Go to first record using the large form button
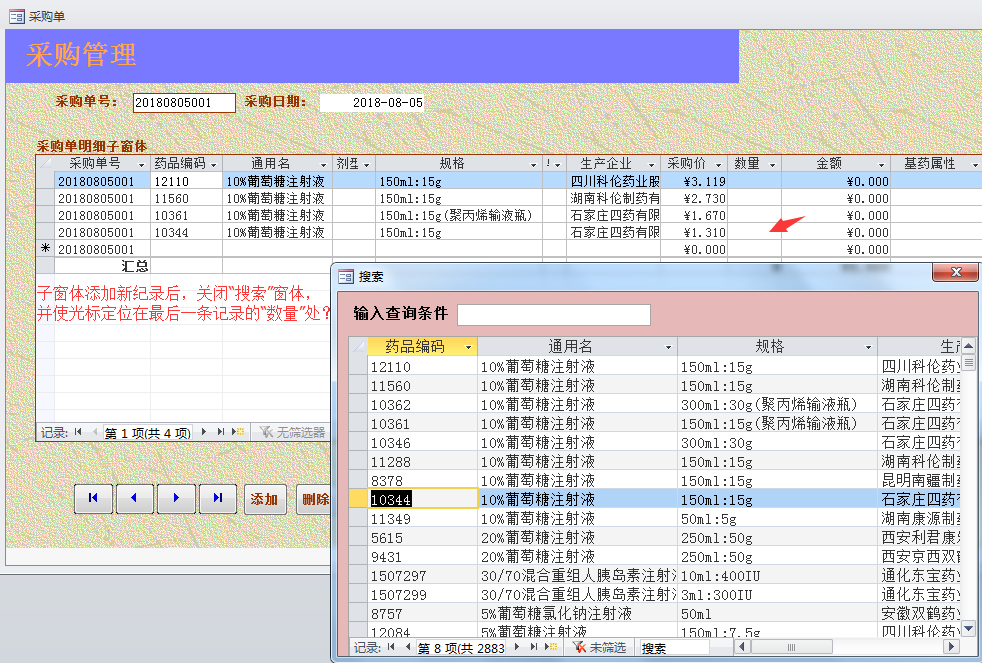982x663 pixels. click(93, 498)
